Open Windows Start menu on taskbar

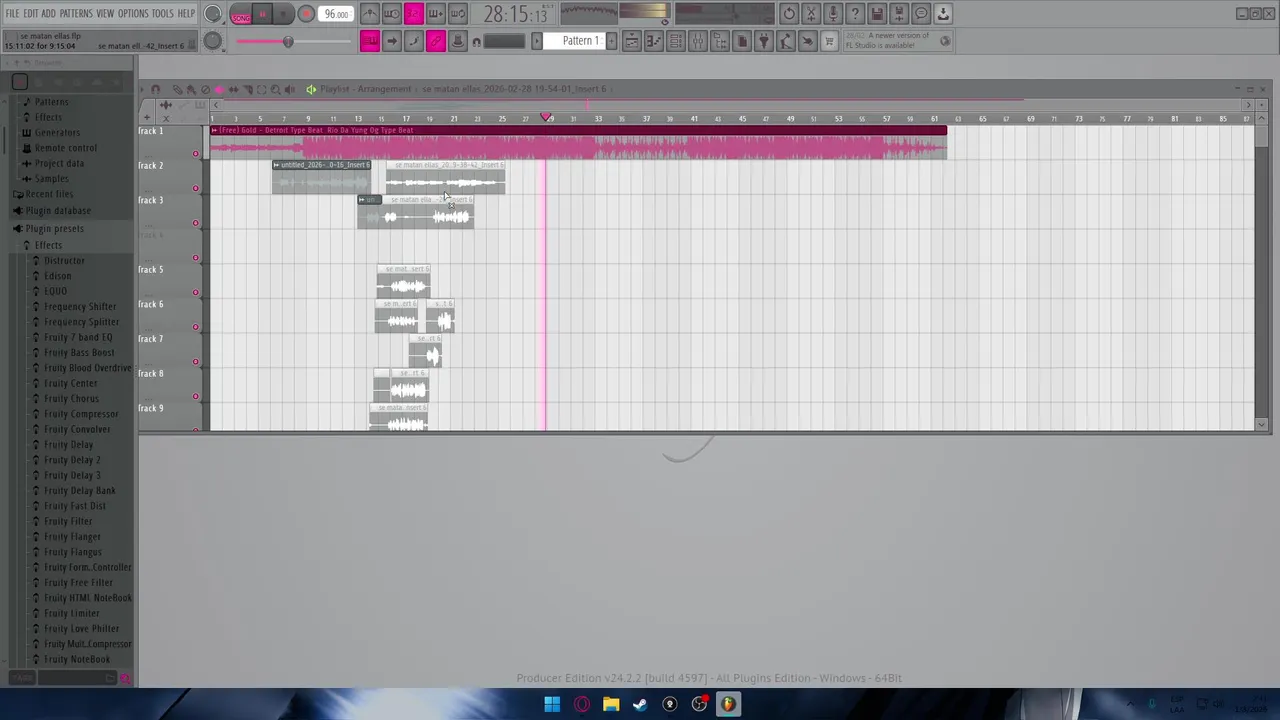click(x=552, y=704)
